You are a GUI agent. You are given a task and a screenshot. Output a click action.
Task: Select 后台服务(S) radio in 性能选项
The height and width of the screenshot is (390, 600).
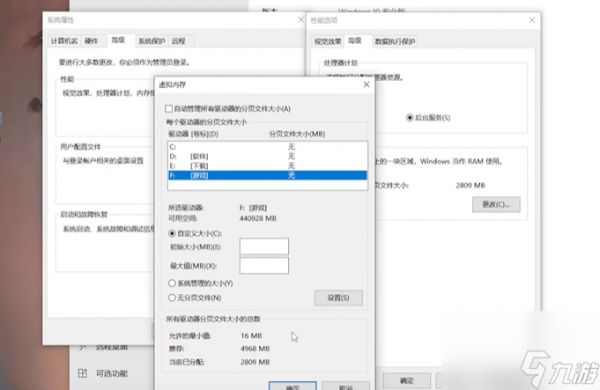(x=409, y=117)
